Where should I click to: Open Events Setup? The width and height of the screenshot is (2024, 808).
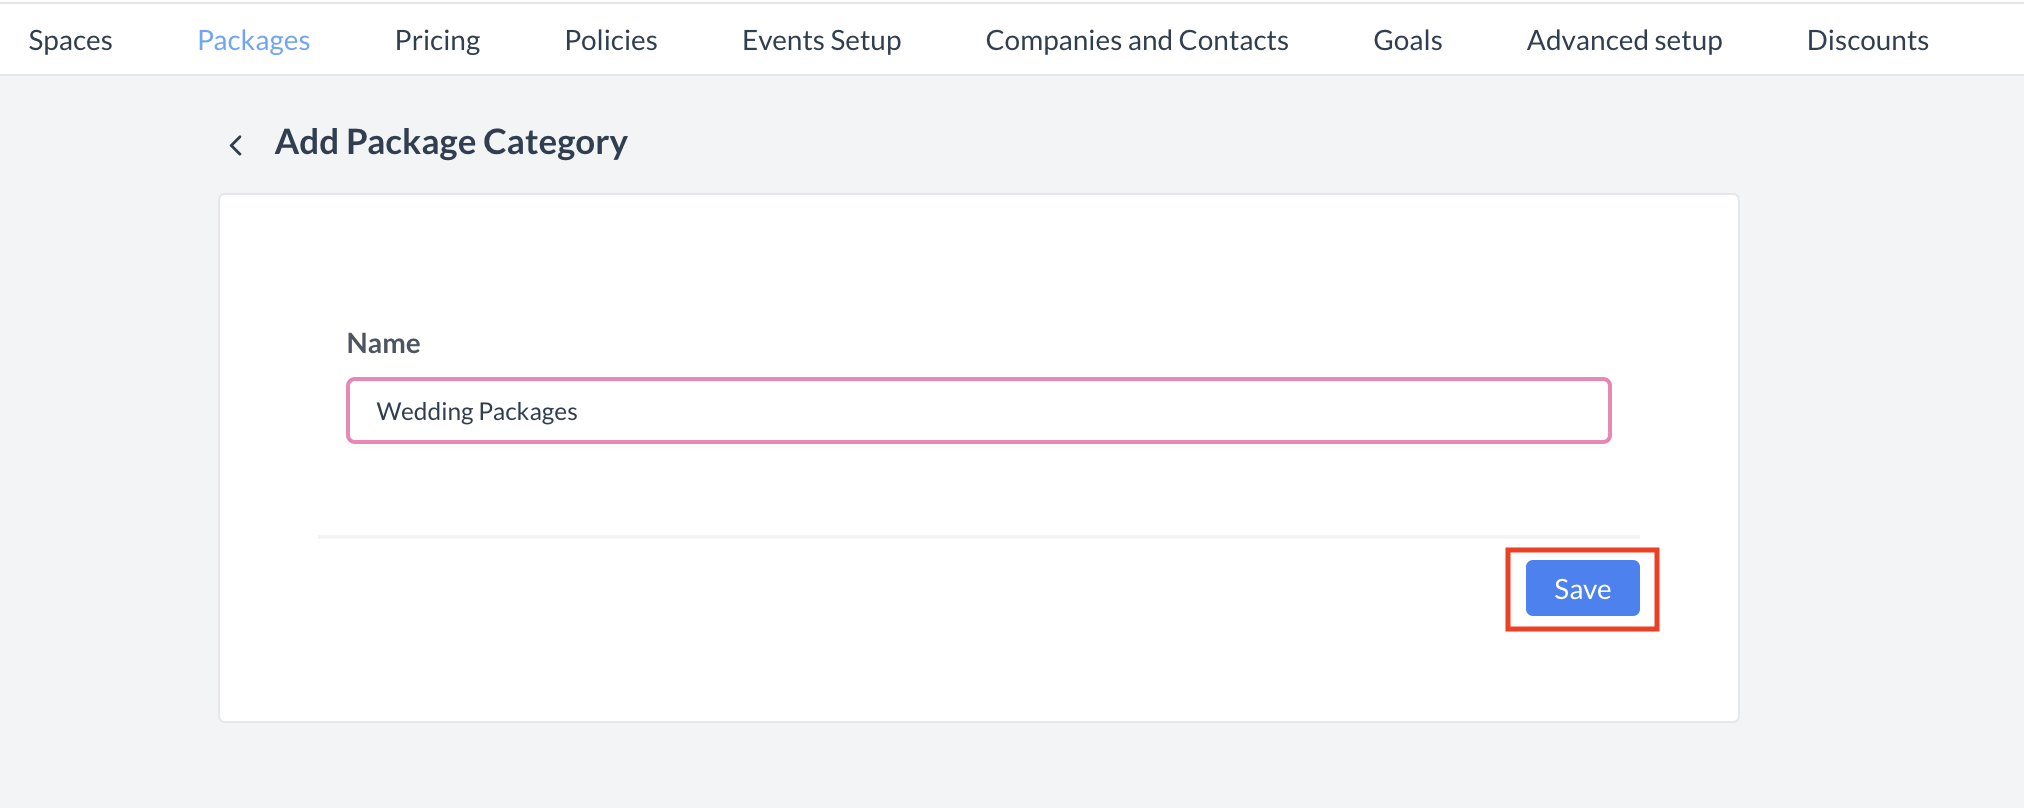(x=821, y=40)
